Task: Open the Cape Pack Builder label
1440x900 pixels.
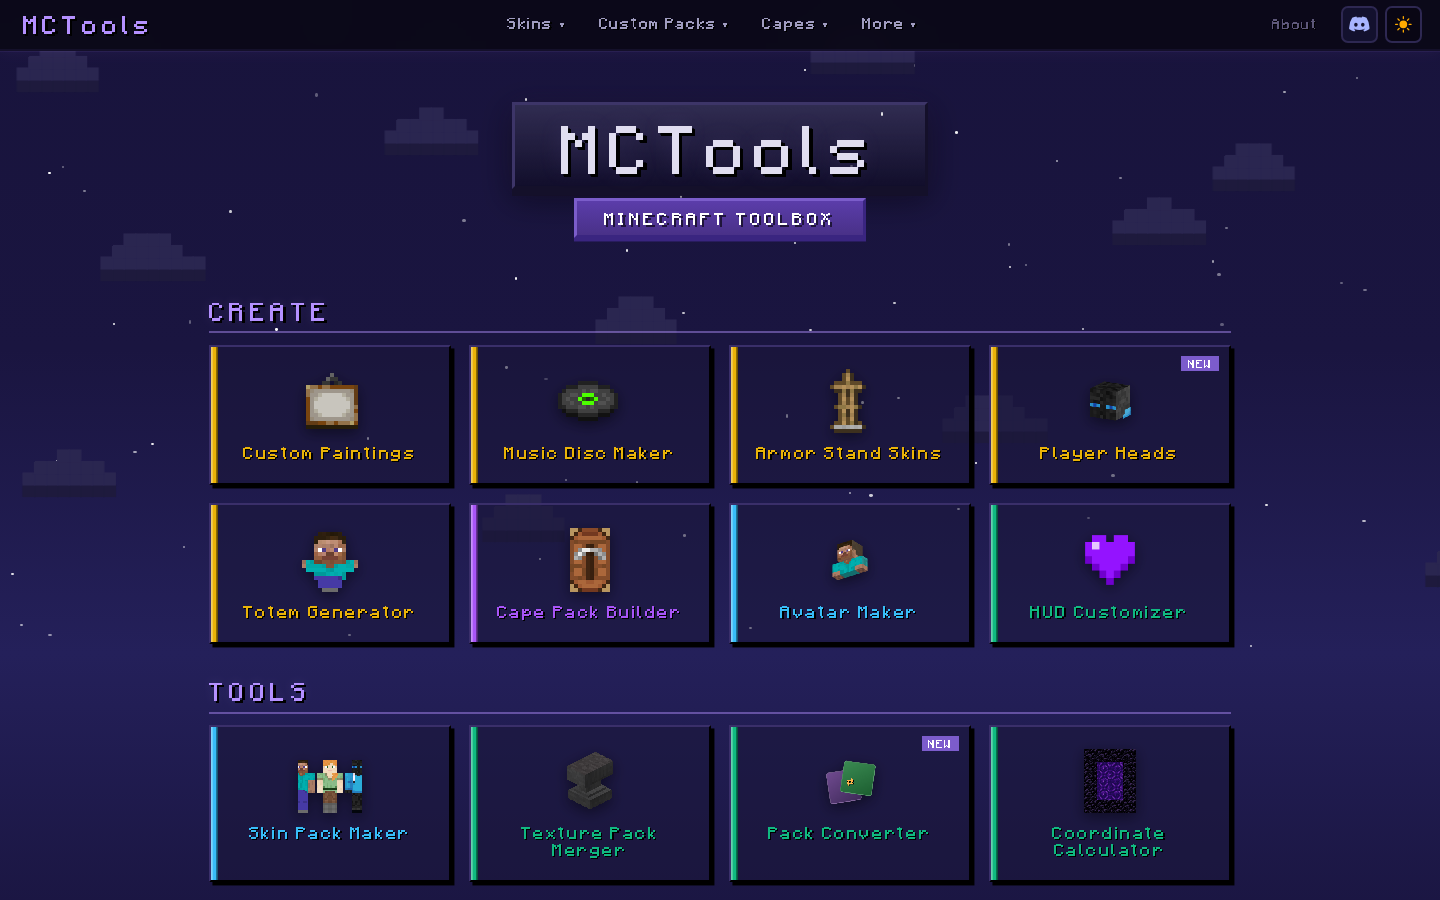Action: (x=588, y=612)
